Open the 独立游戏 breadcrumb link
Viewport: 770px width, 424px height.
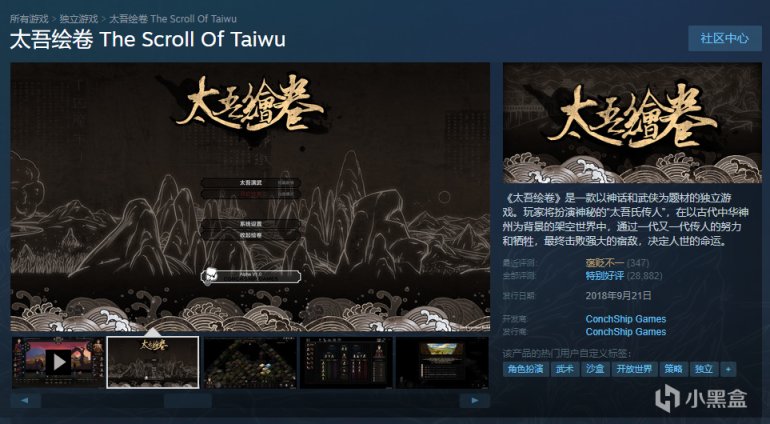tap(79, 19)
